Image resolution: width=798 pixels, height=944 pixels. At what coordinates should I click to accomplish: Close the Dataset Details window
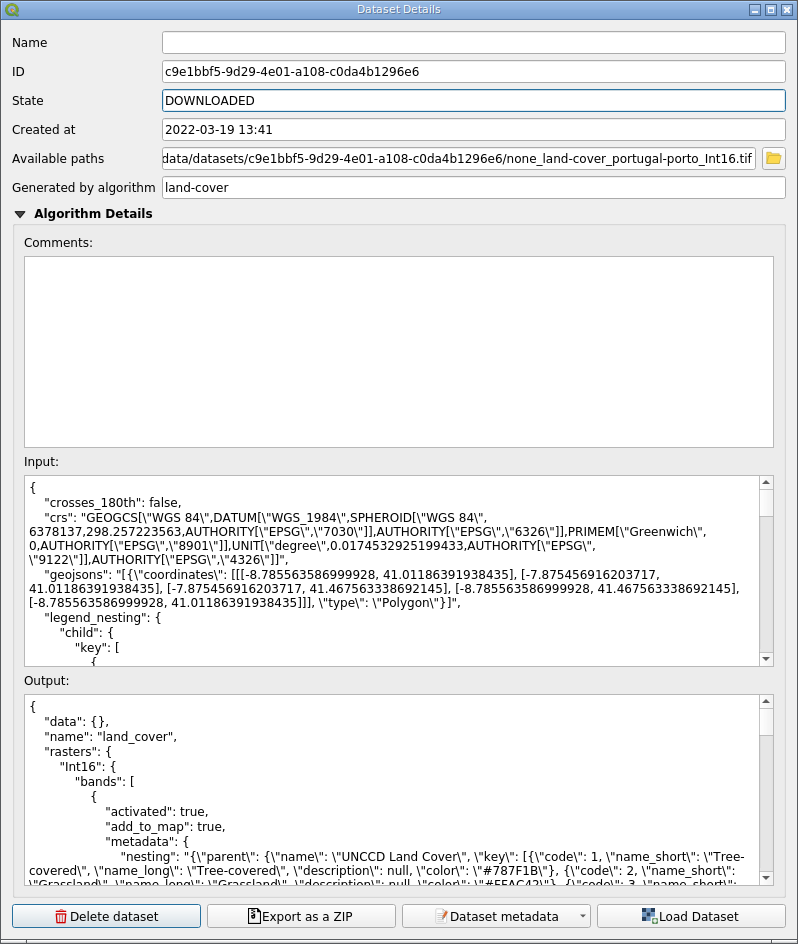[787, 10]
